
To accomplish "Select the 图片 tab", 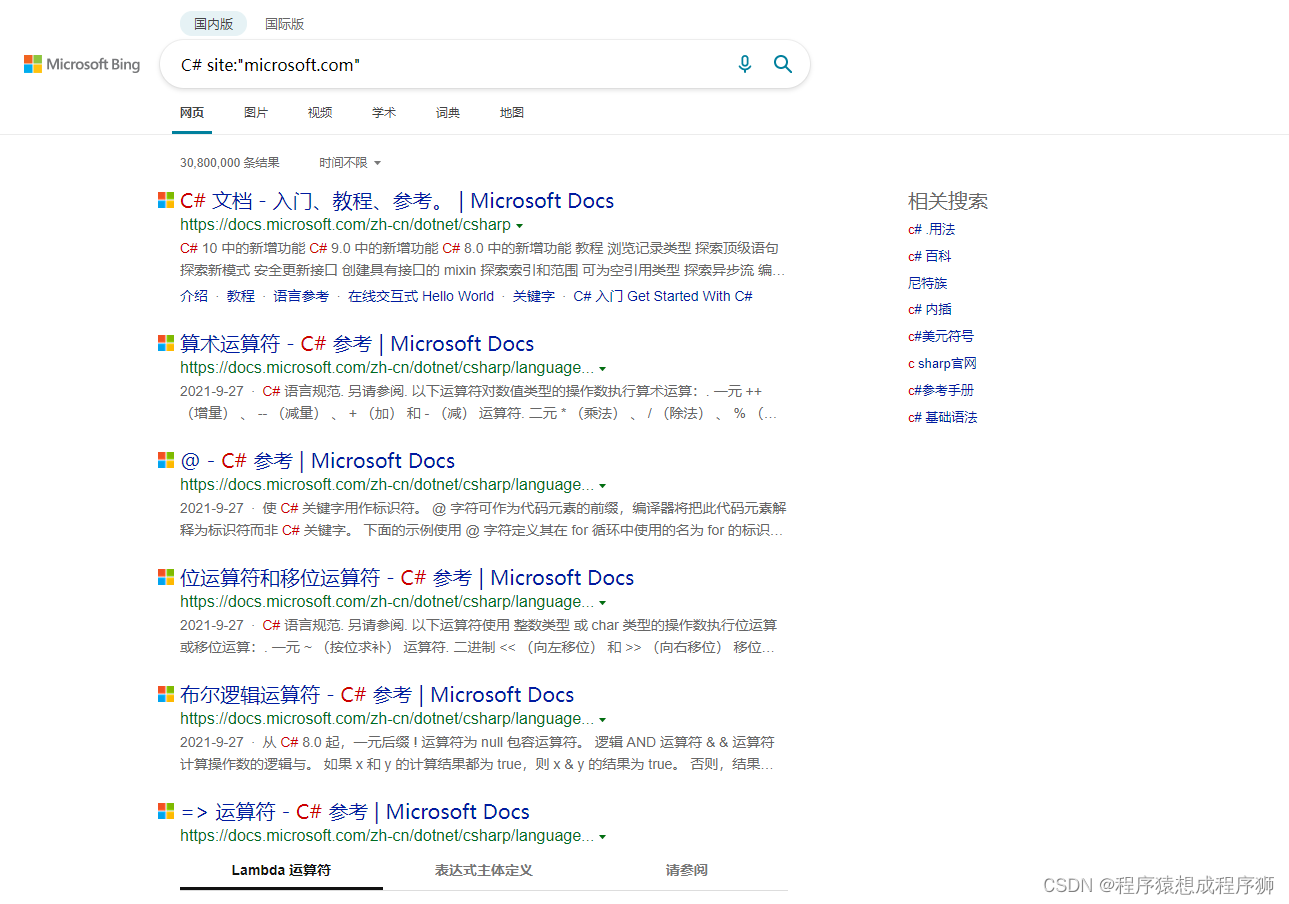I will pos(256,113).
